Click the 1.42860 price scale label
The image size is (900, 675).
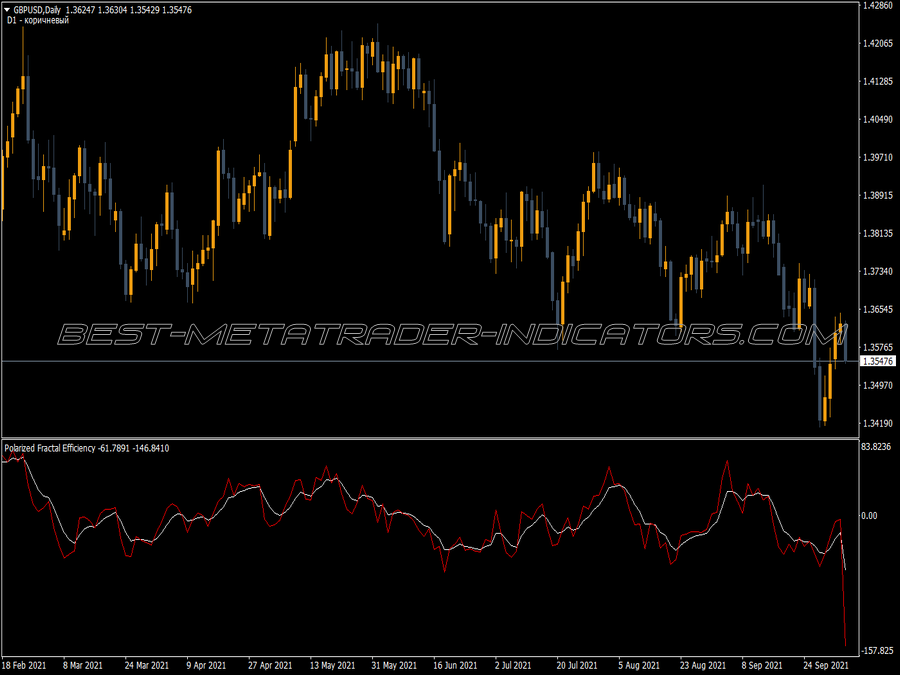pyautogui.click(x=878, y=5)
